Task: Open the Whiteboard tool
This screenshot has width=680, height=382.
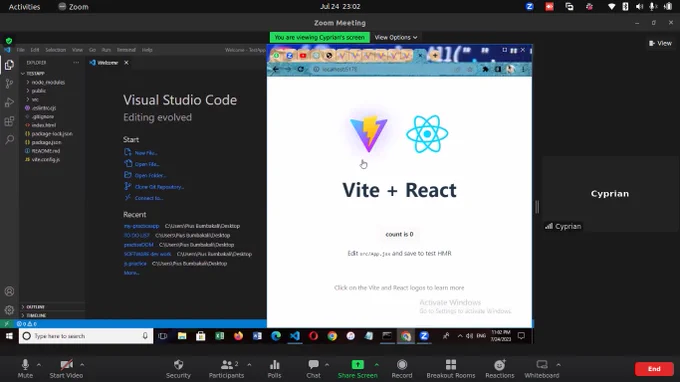Action: tap(542, 369)
